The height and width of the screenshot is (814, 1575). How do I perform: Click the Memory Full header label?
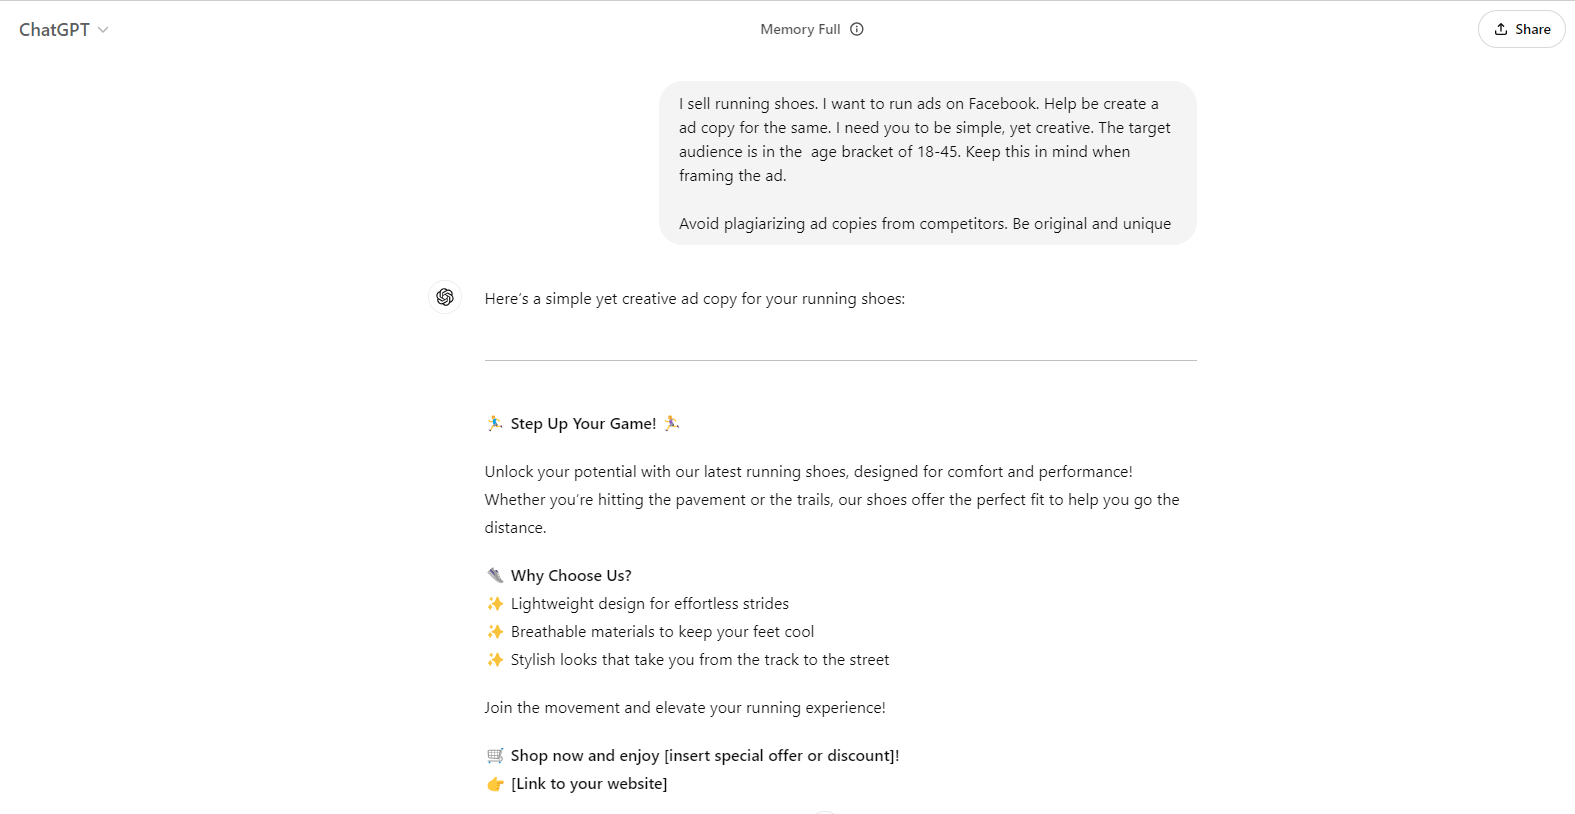tap(799, 29)
